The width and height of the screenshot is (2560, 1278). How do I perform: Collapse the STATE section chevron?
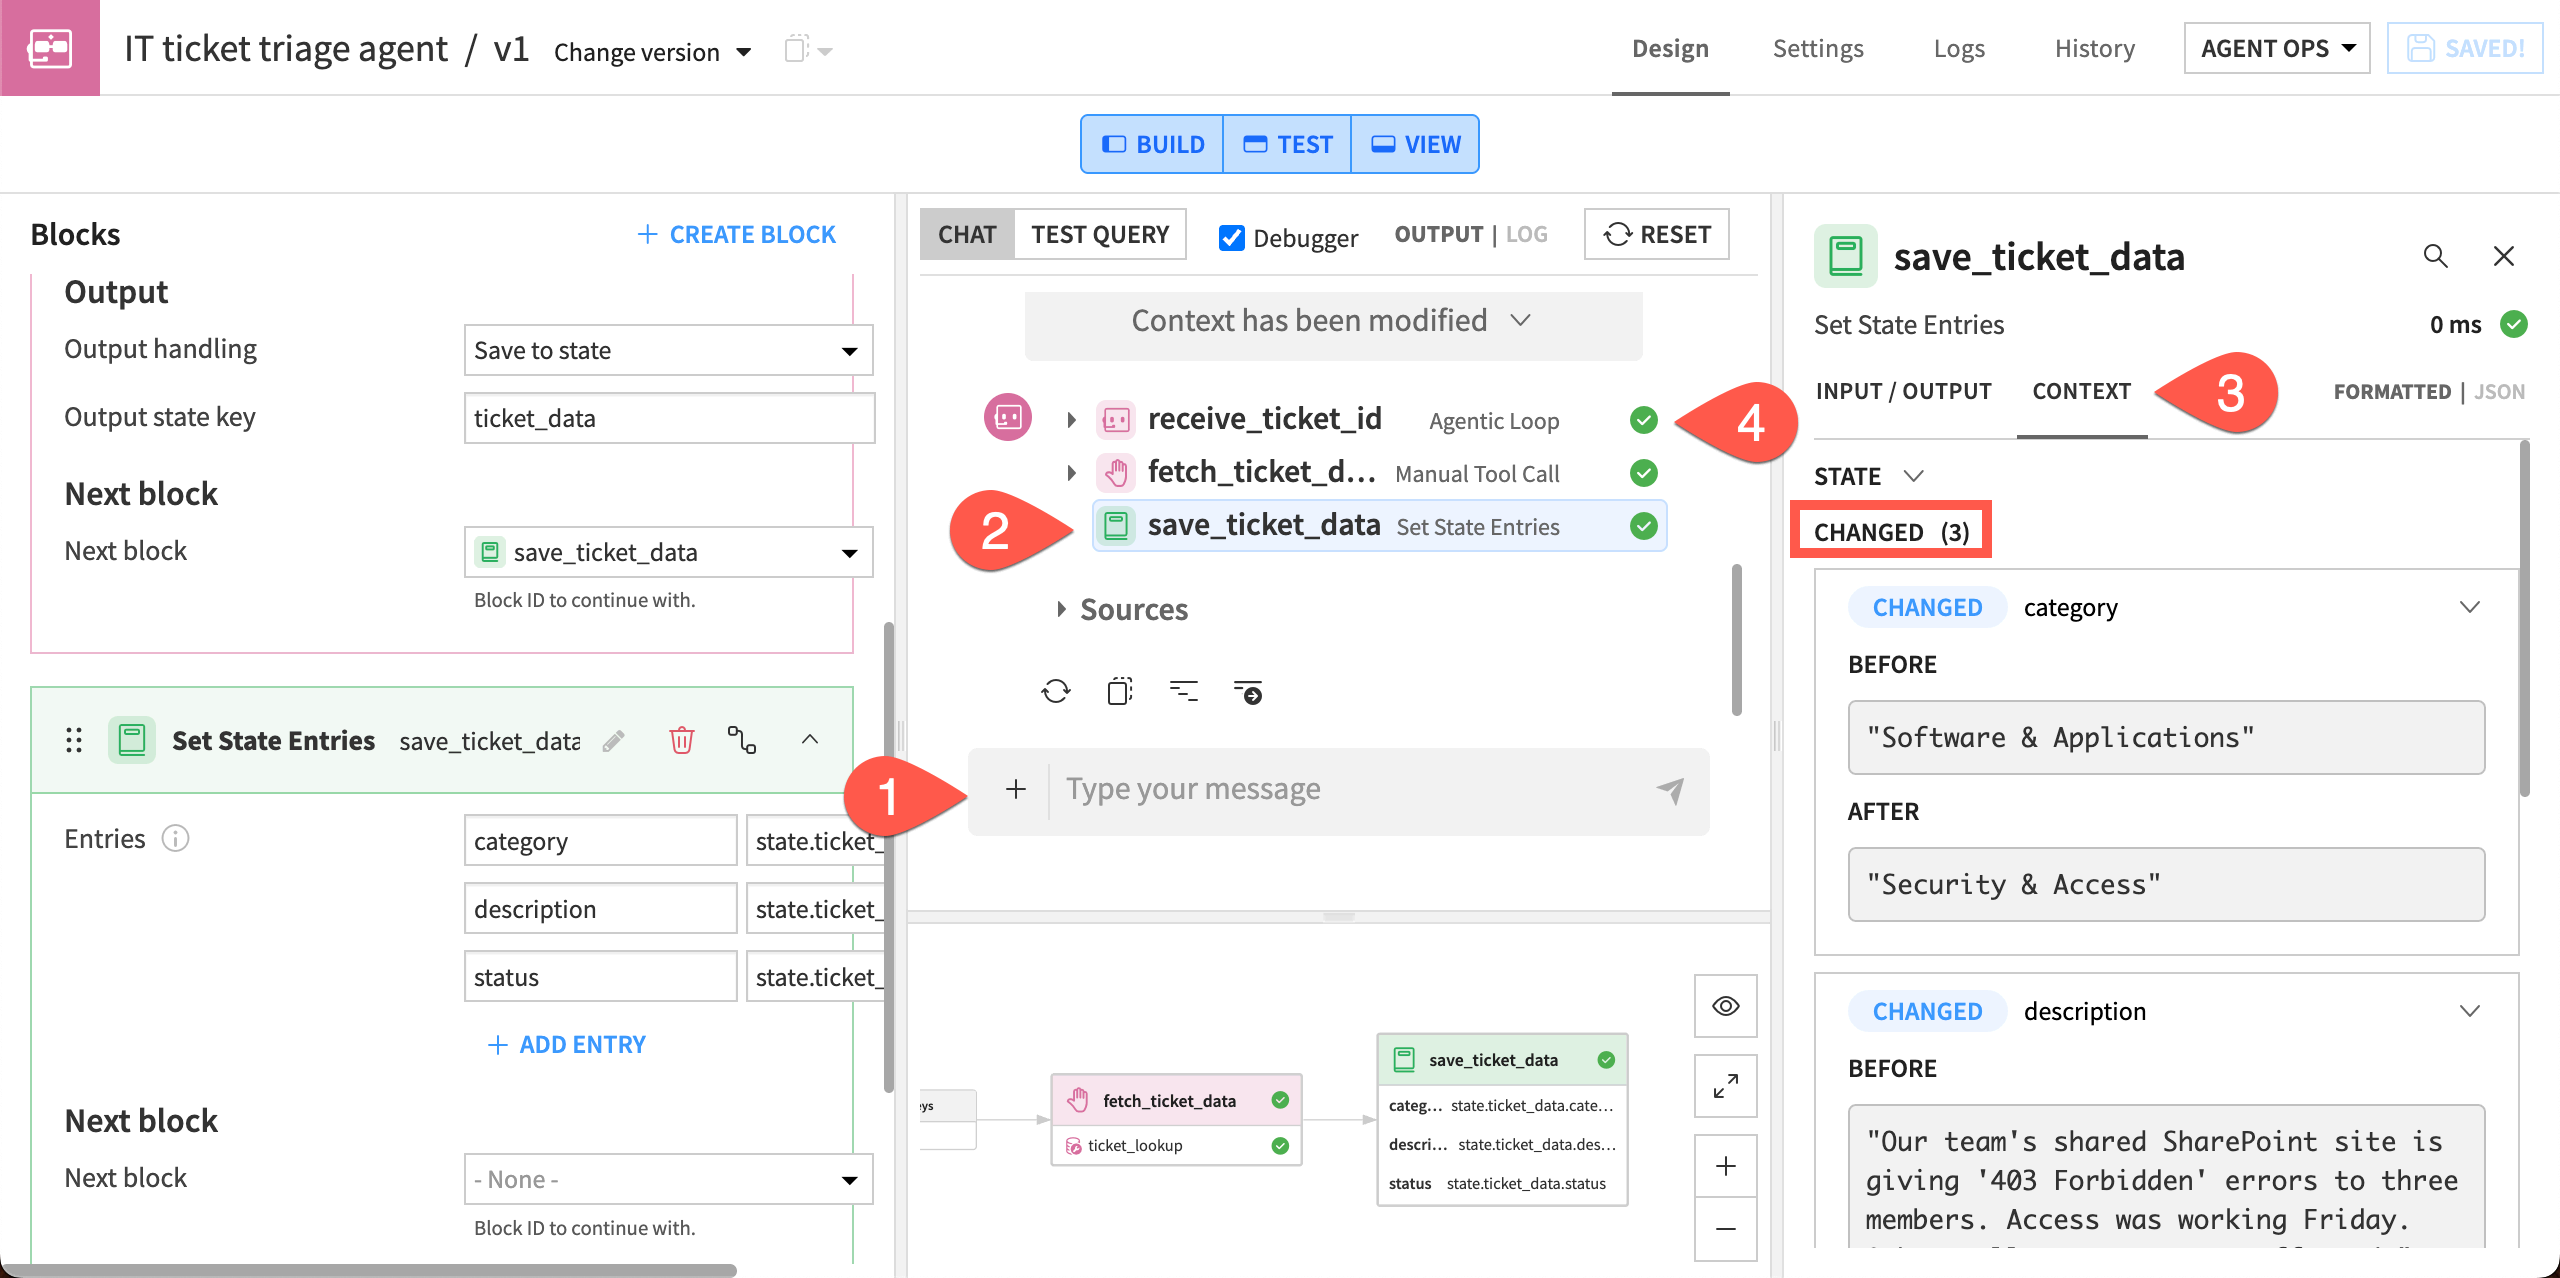pos(1913,476)
